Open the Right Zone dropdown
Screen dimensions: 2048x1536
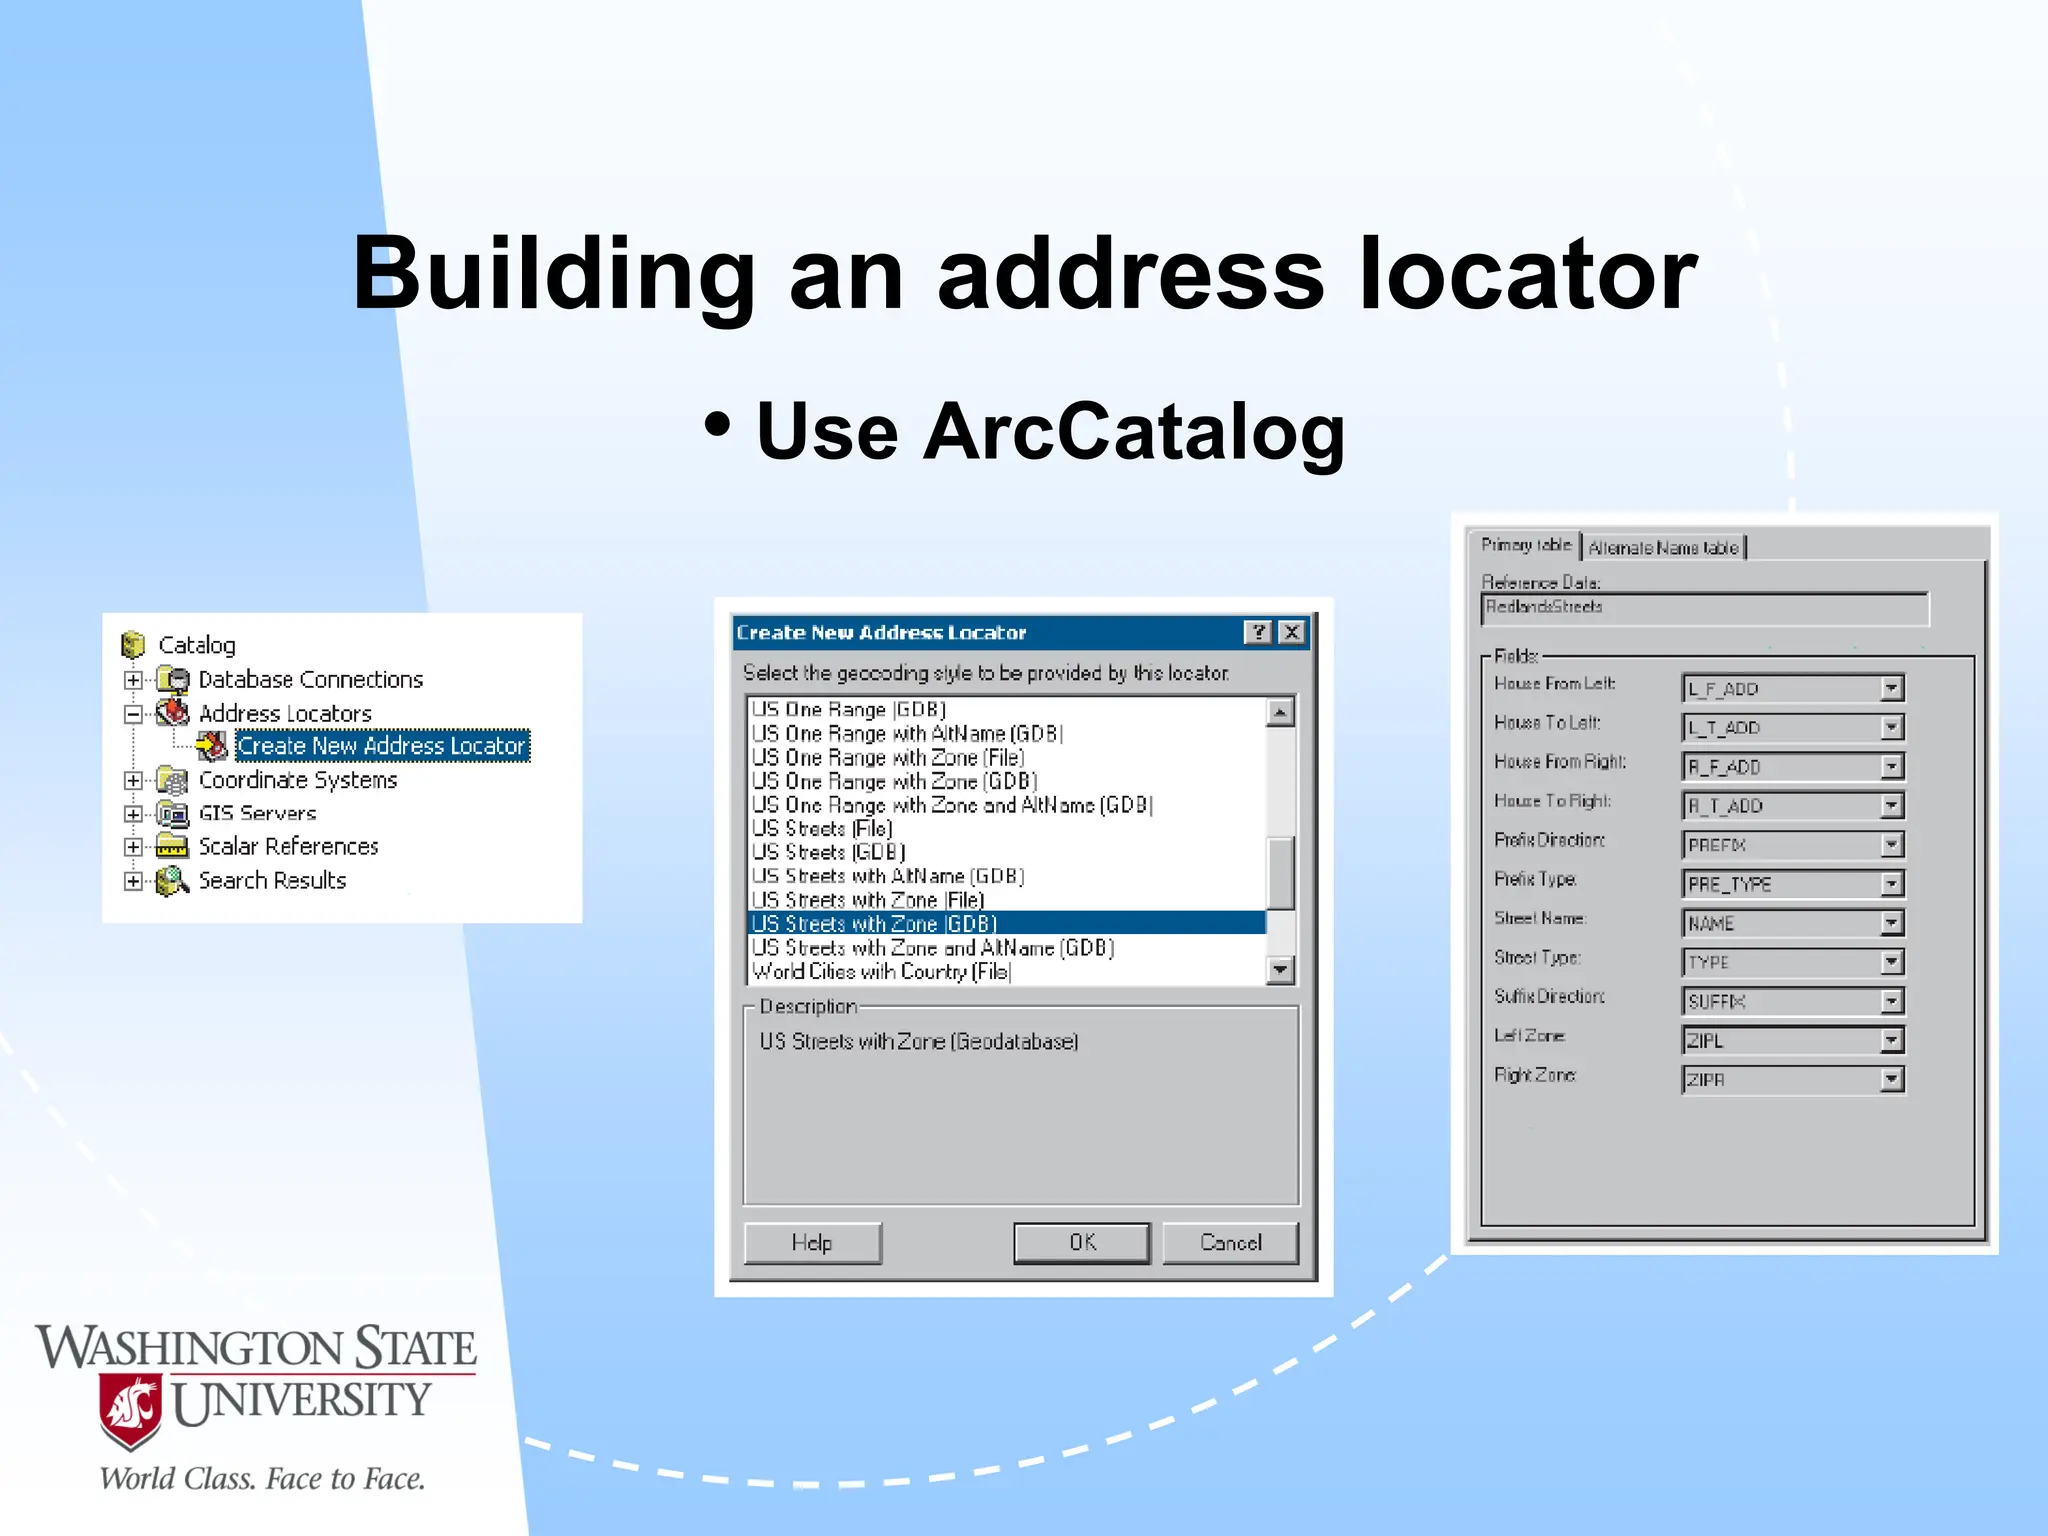tap(1890, 1080)
